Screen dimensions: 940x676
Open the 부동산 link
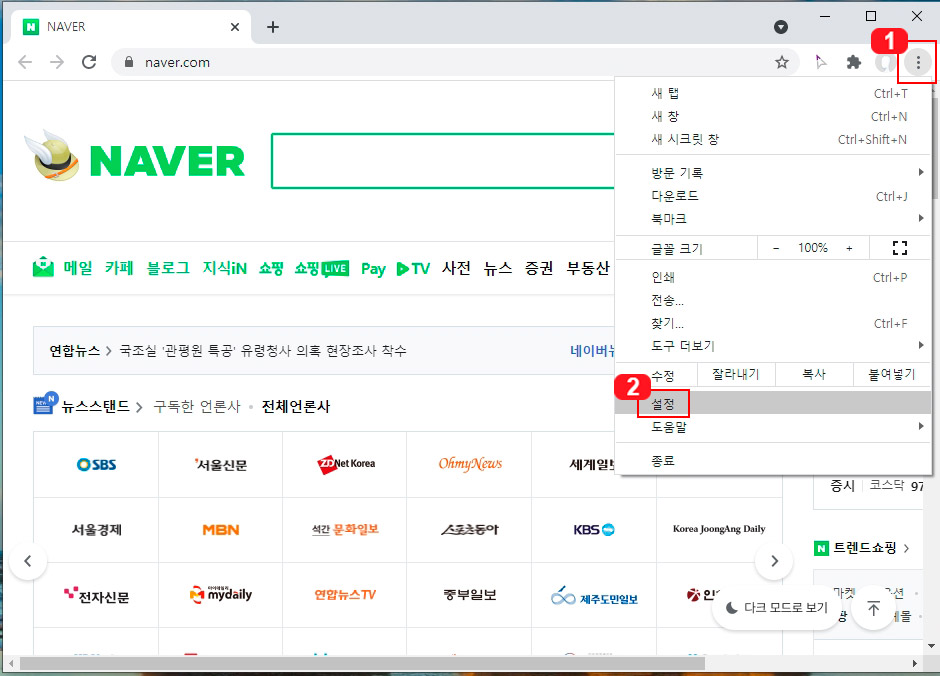(588, 268)
